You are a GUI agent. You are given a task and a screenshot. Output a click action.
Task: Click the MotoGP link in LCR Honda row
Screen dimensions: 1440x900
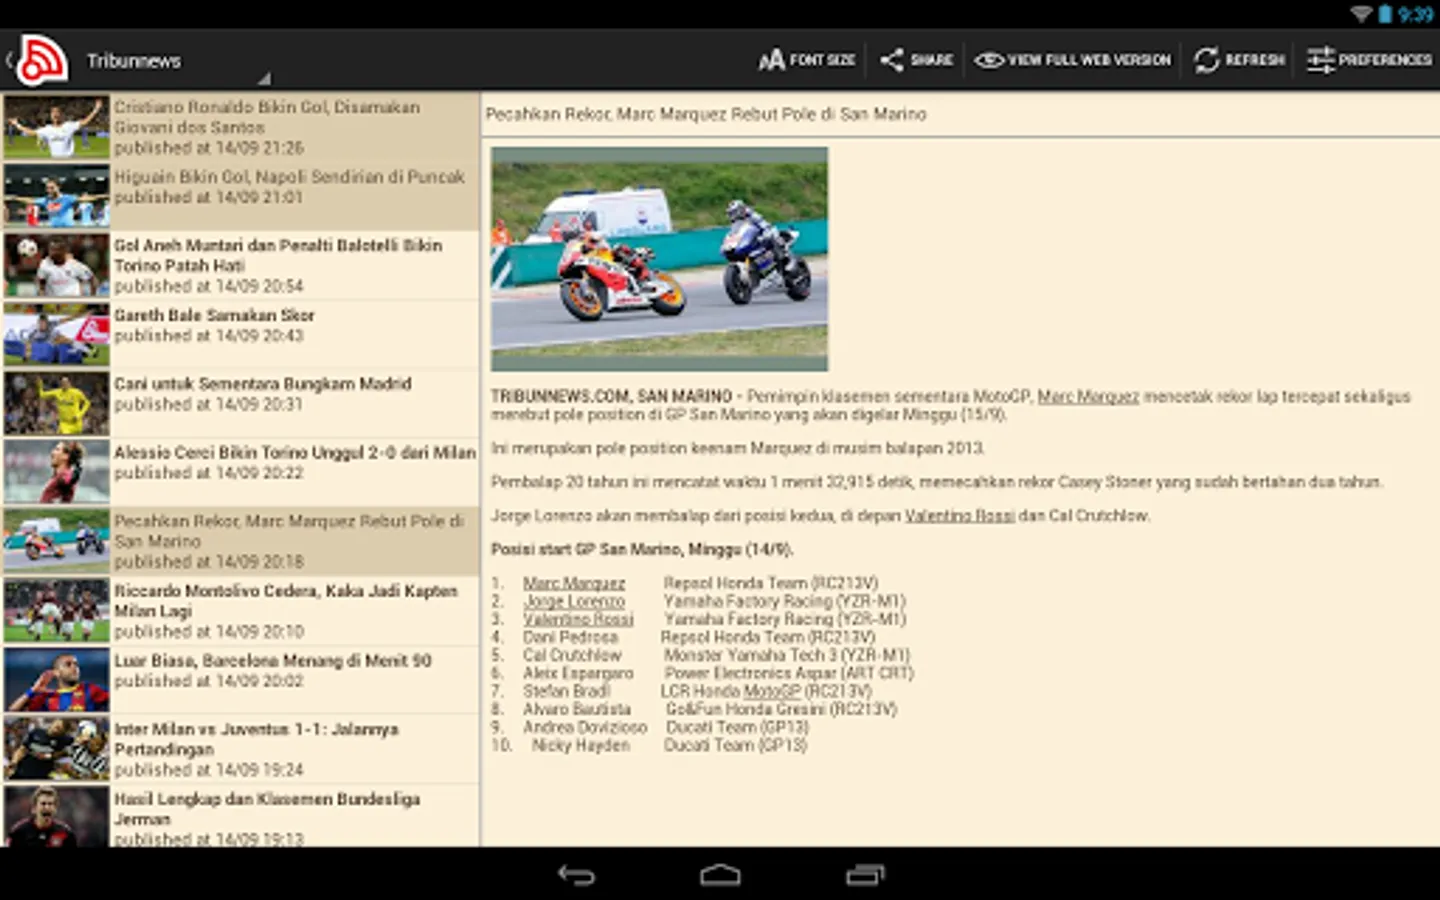(771, 691)
